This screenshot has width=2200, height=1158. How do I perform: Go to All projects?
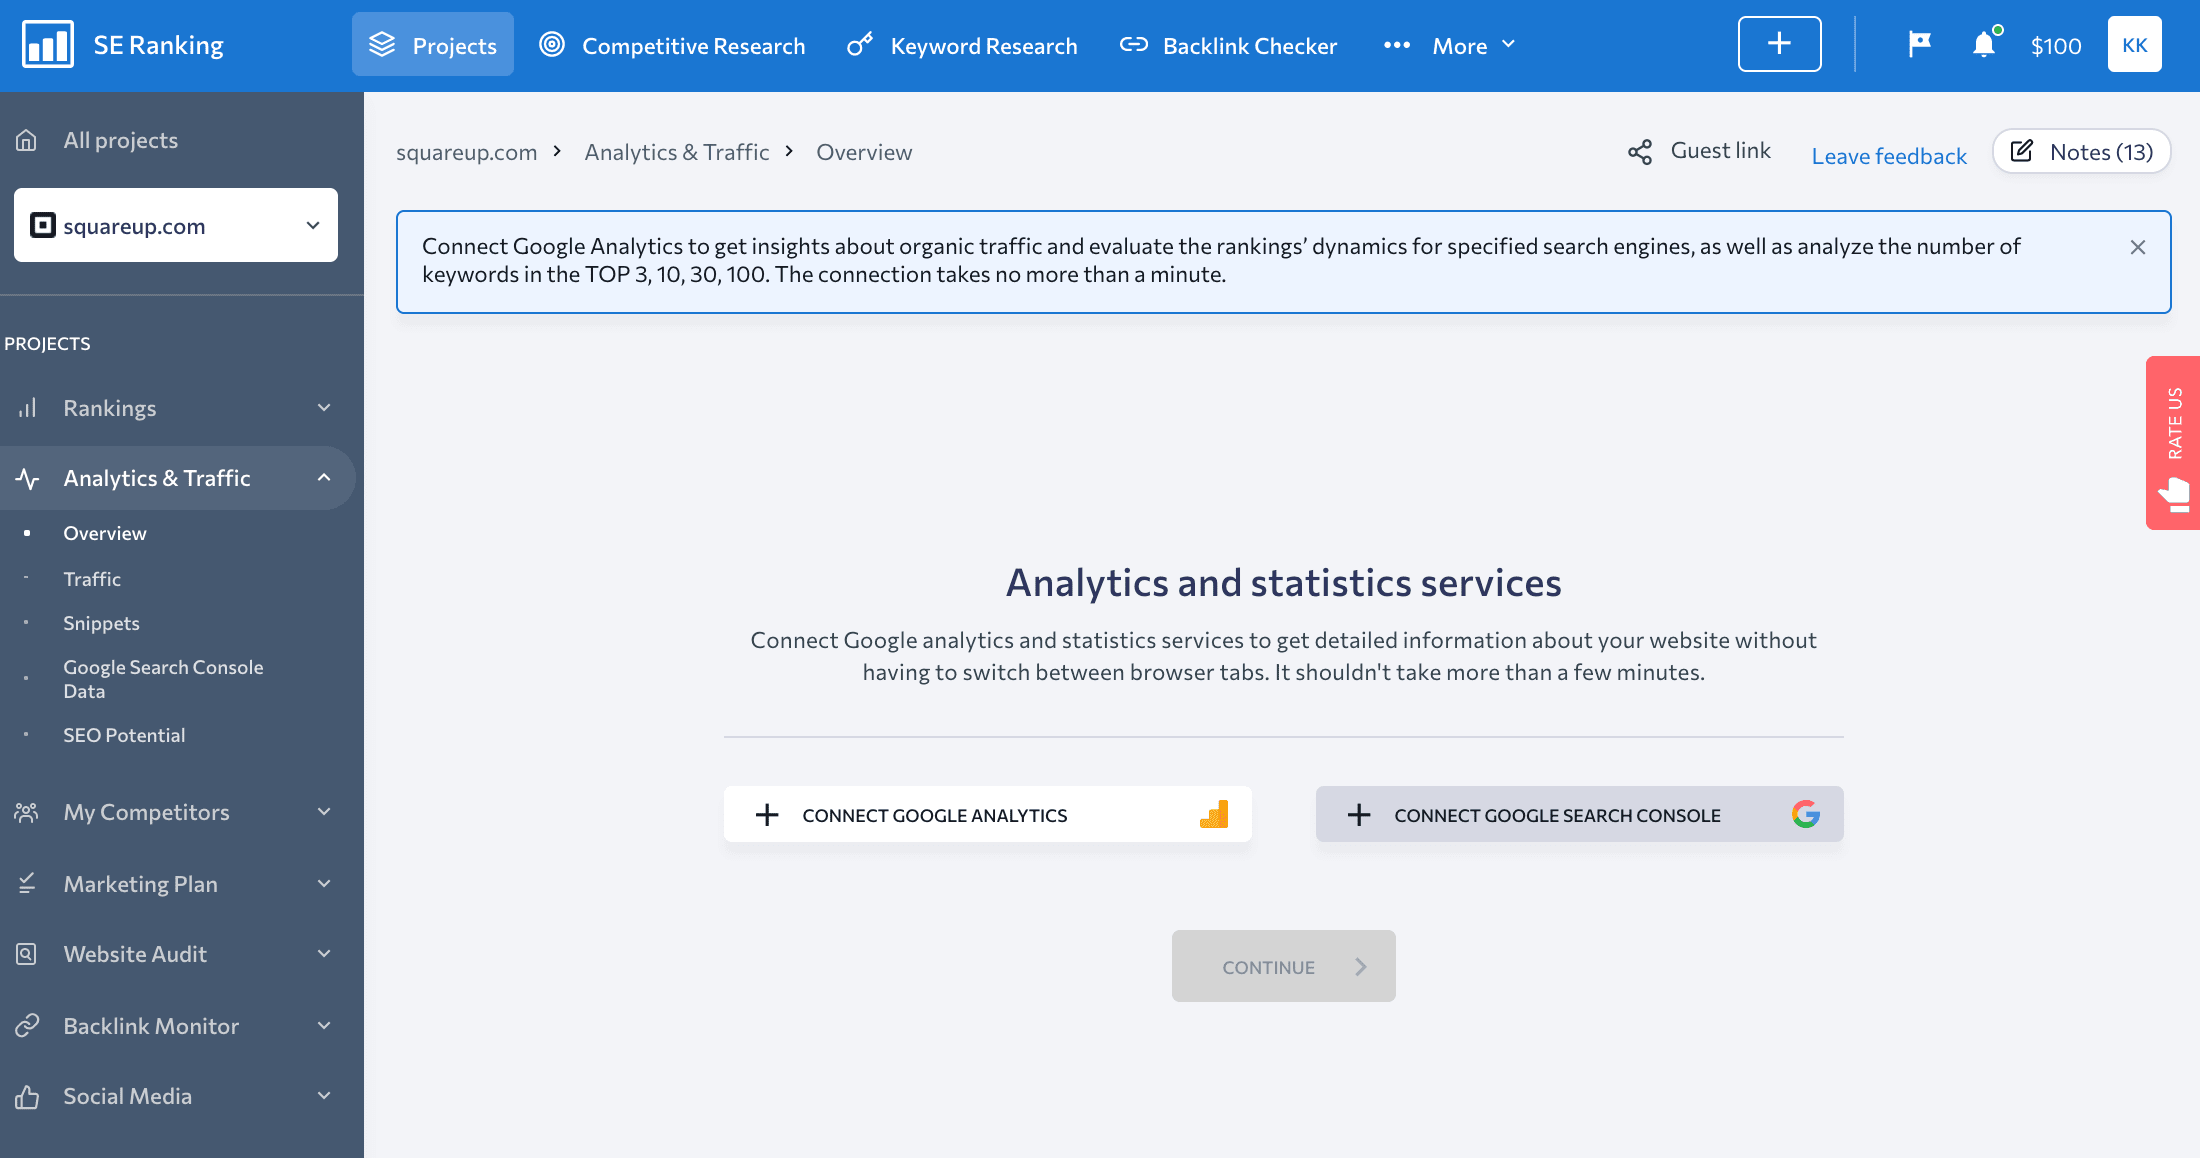(x=120, y=140)
